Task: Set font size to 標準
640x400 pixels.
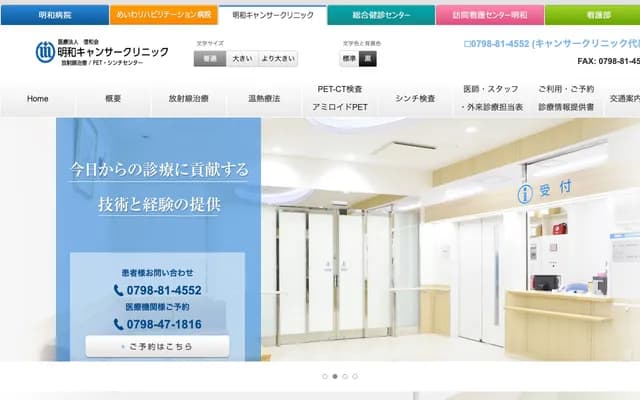Action: [210, 59]
